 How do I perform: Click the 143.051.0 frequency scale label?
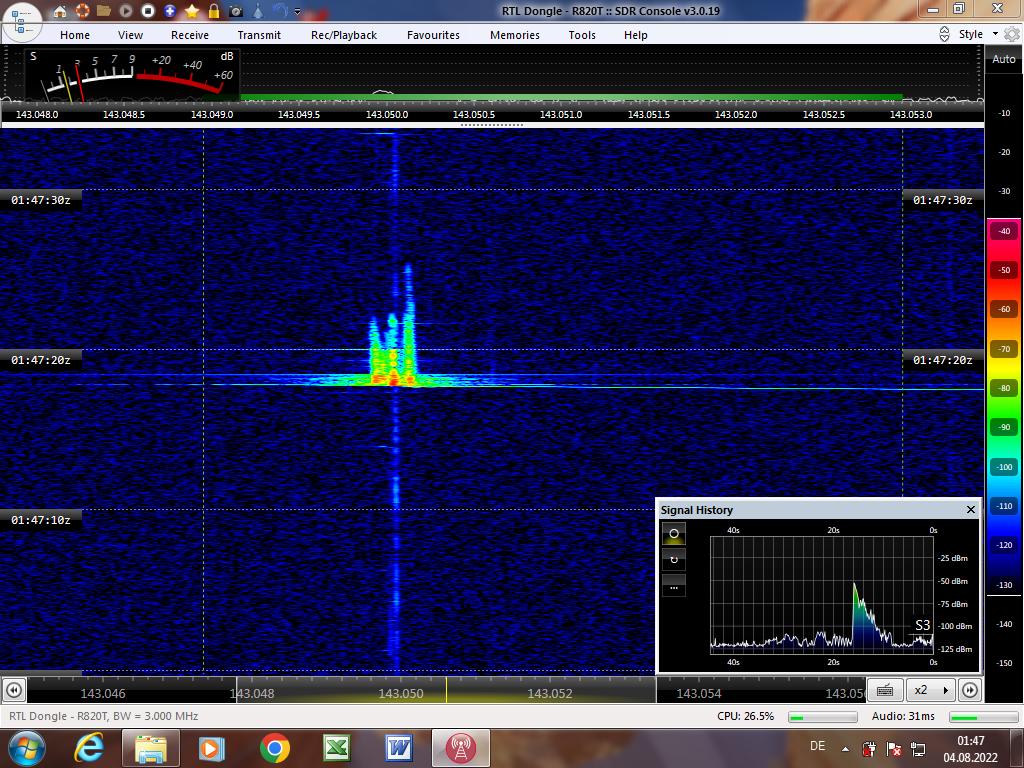click(561, 114)
